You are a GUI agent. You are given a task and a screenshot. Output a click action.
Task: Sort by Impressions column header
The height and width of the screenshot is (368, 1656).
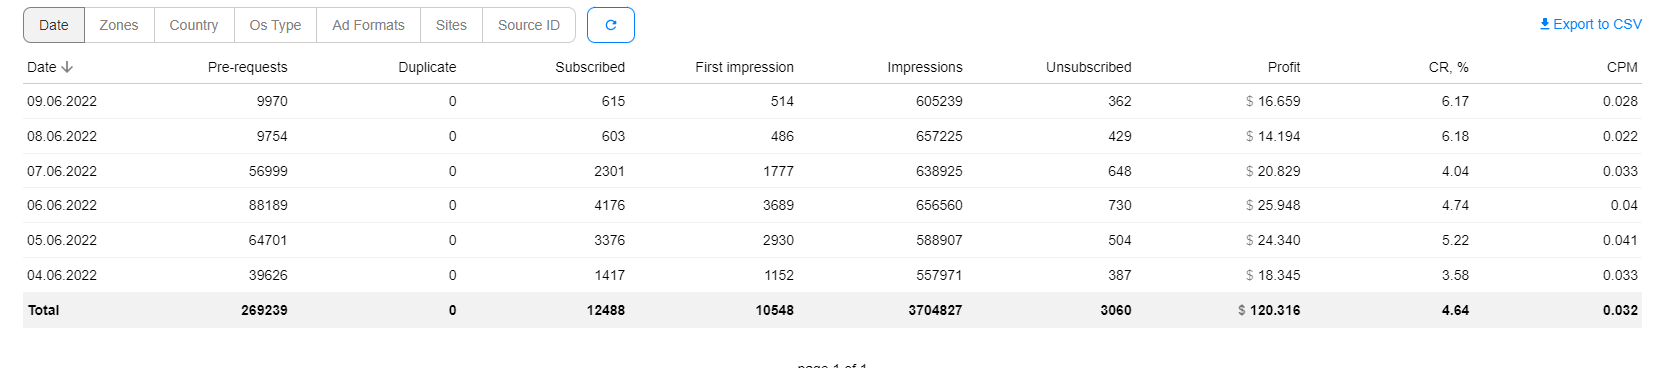[925, 67]
